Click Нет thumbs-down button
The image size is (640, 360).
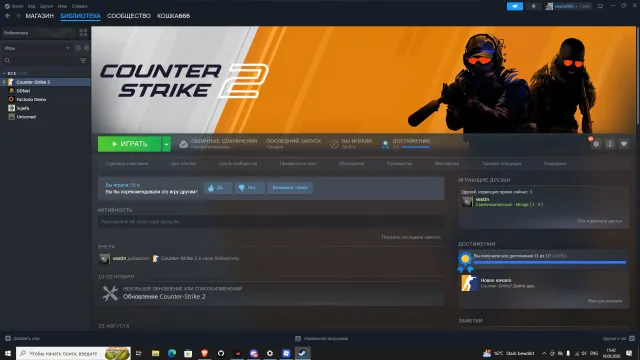[249, 188]
